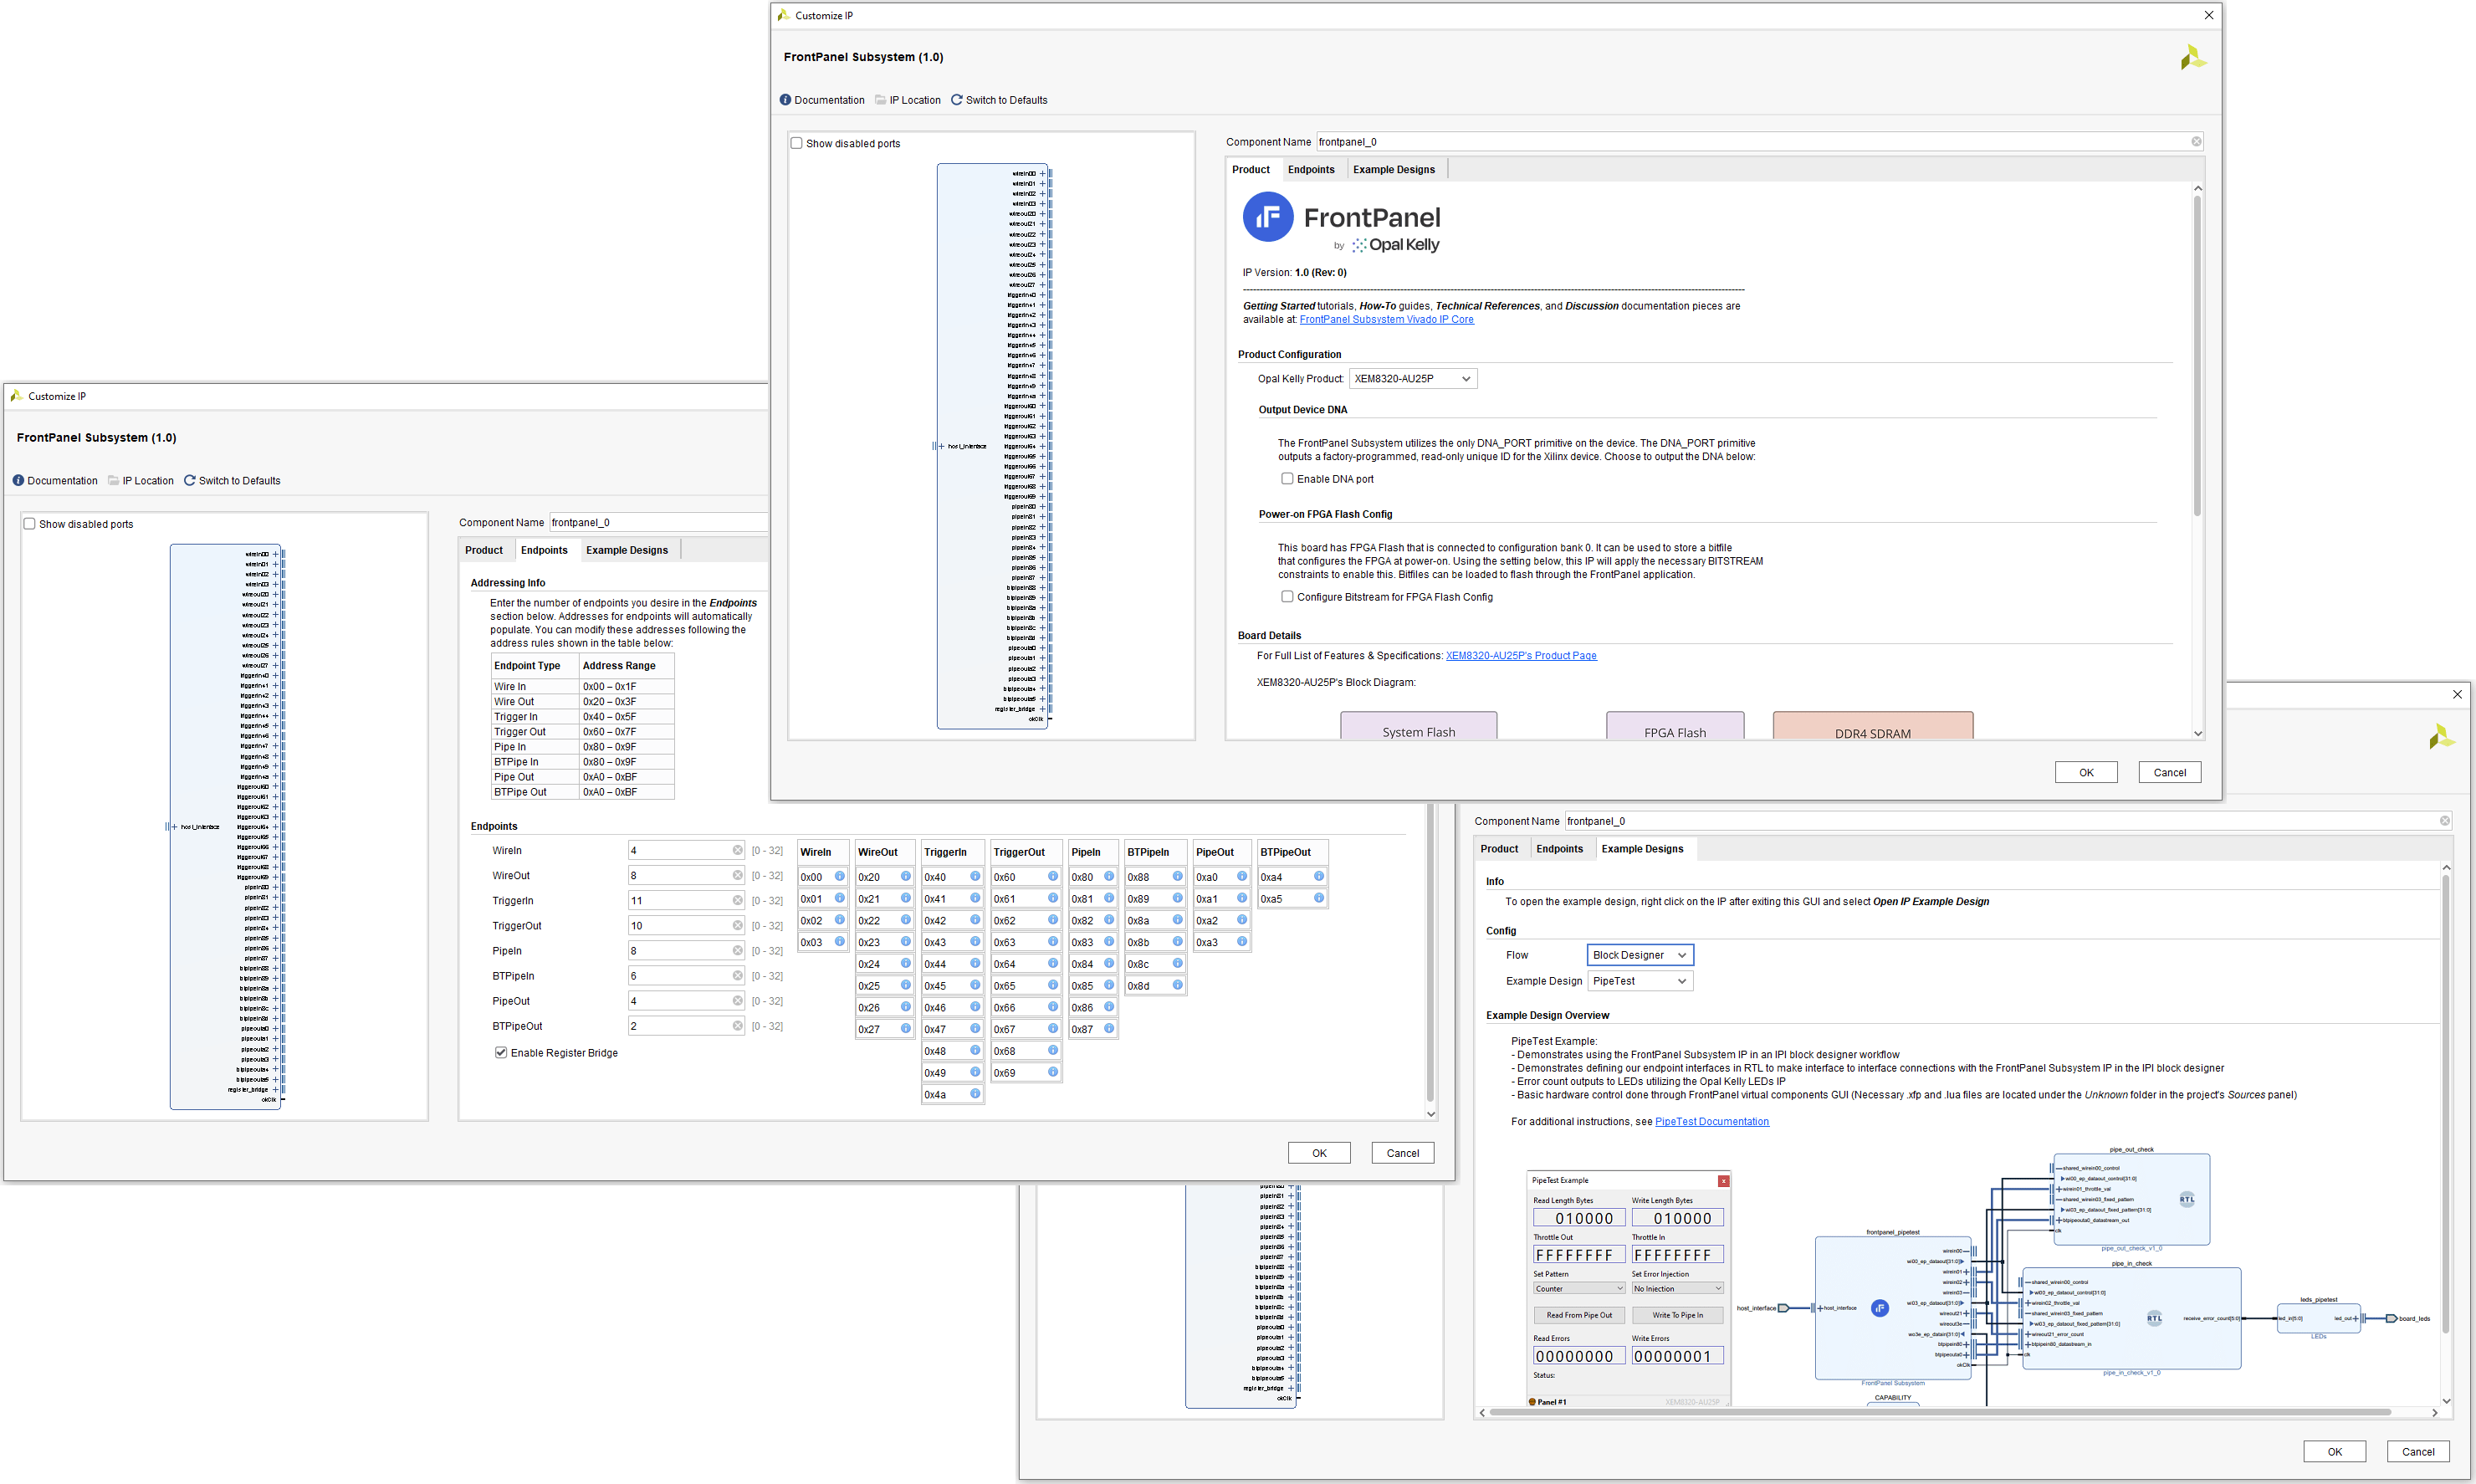Click info icon beside TriggerOut address 0x60

point(1053,876)
